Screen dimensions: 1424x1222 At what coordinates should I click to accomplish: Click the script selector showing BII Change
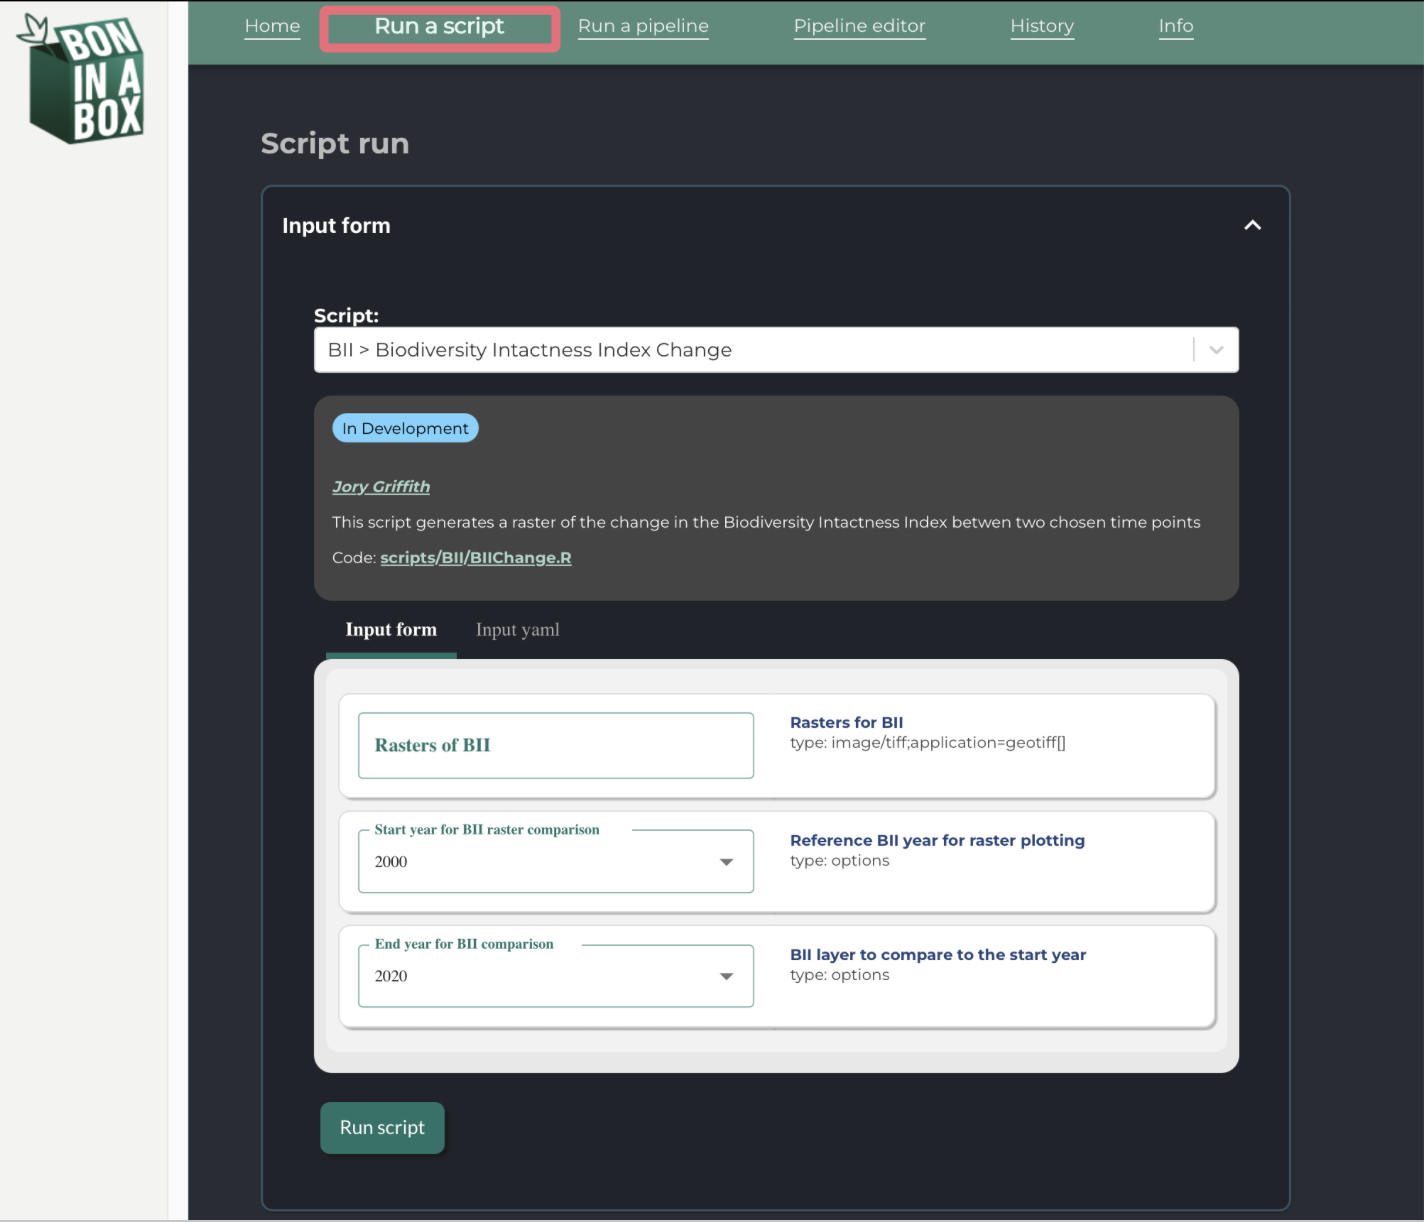pyautogui.click(x=776, y=350)
